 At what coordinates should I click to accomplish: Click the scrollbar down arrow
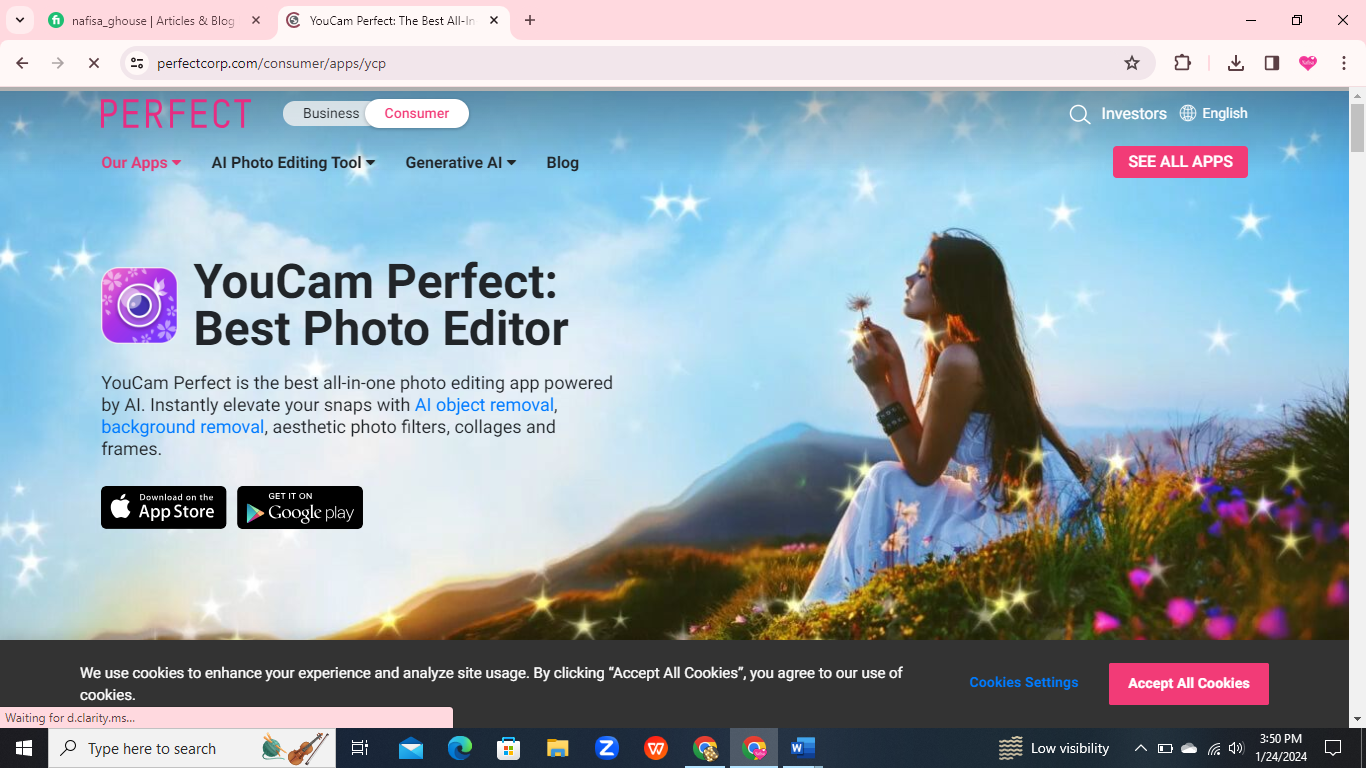1357,719
